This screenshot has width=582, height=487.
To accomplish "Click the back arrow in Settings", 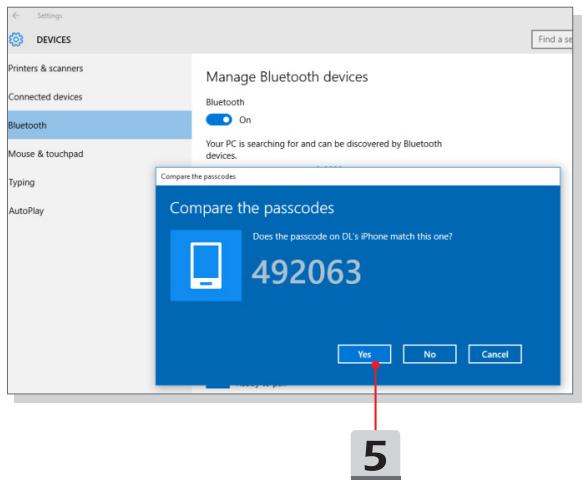I will pos(16,16).
